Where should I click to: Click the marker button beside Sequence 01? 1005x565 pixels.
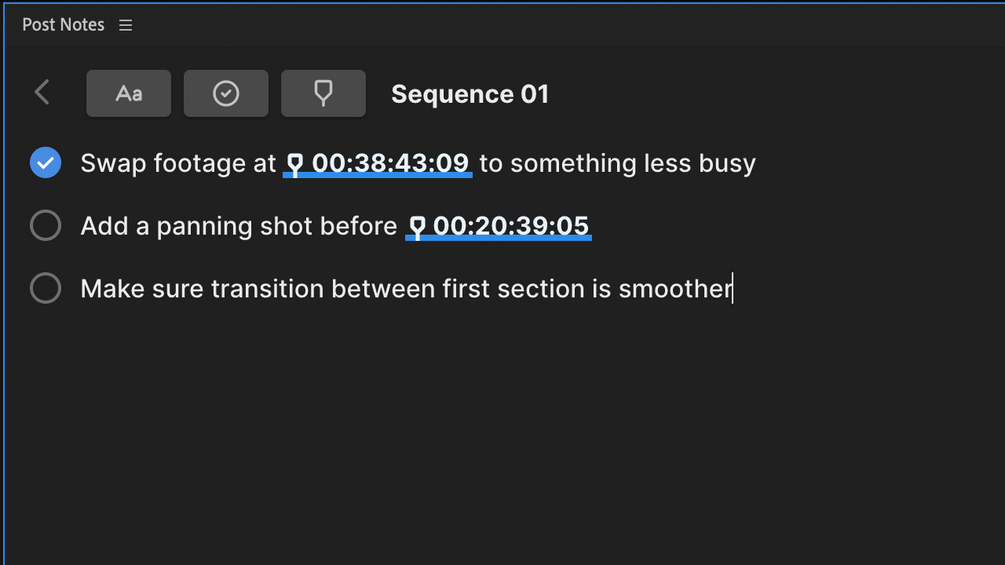pos(323,94)
